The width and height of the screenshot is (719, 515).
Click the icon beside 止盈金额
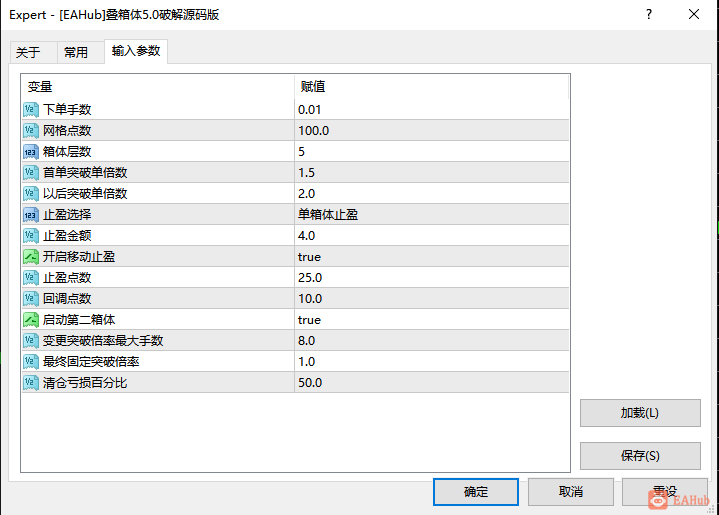pos(31,236)
